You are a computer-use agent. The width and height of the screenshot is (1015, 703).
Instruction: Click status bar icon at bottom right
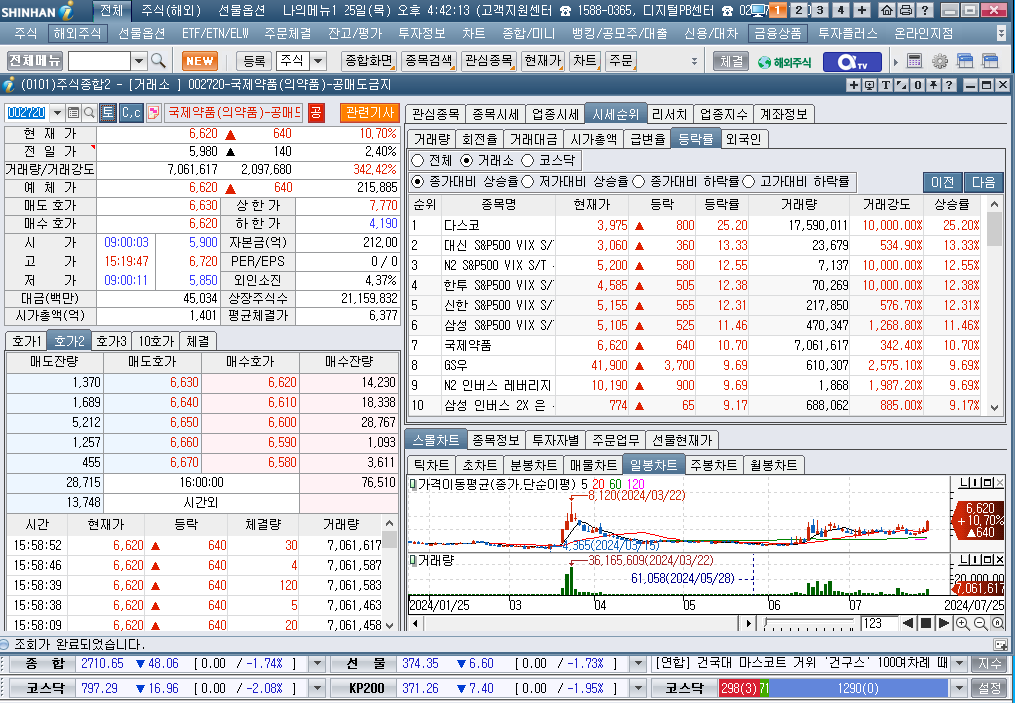click(x=1000, y=645)
